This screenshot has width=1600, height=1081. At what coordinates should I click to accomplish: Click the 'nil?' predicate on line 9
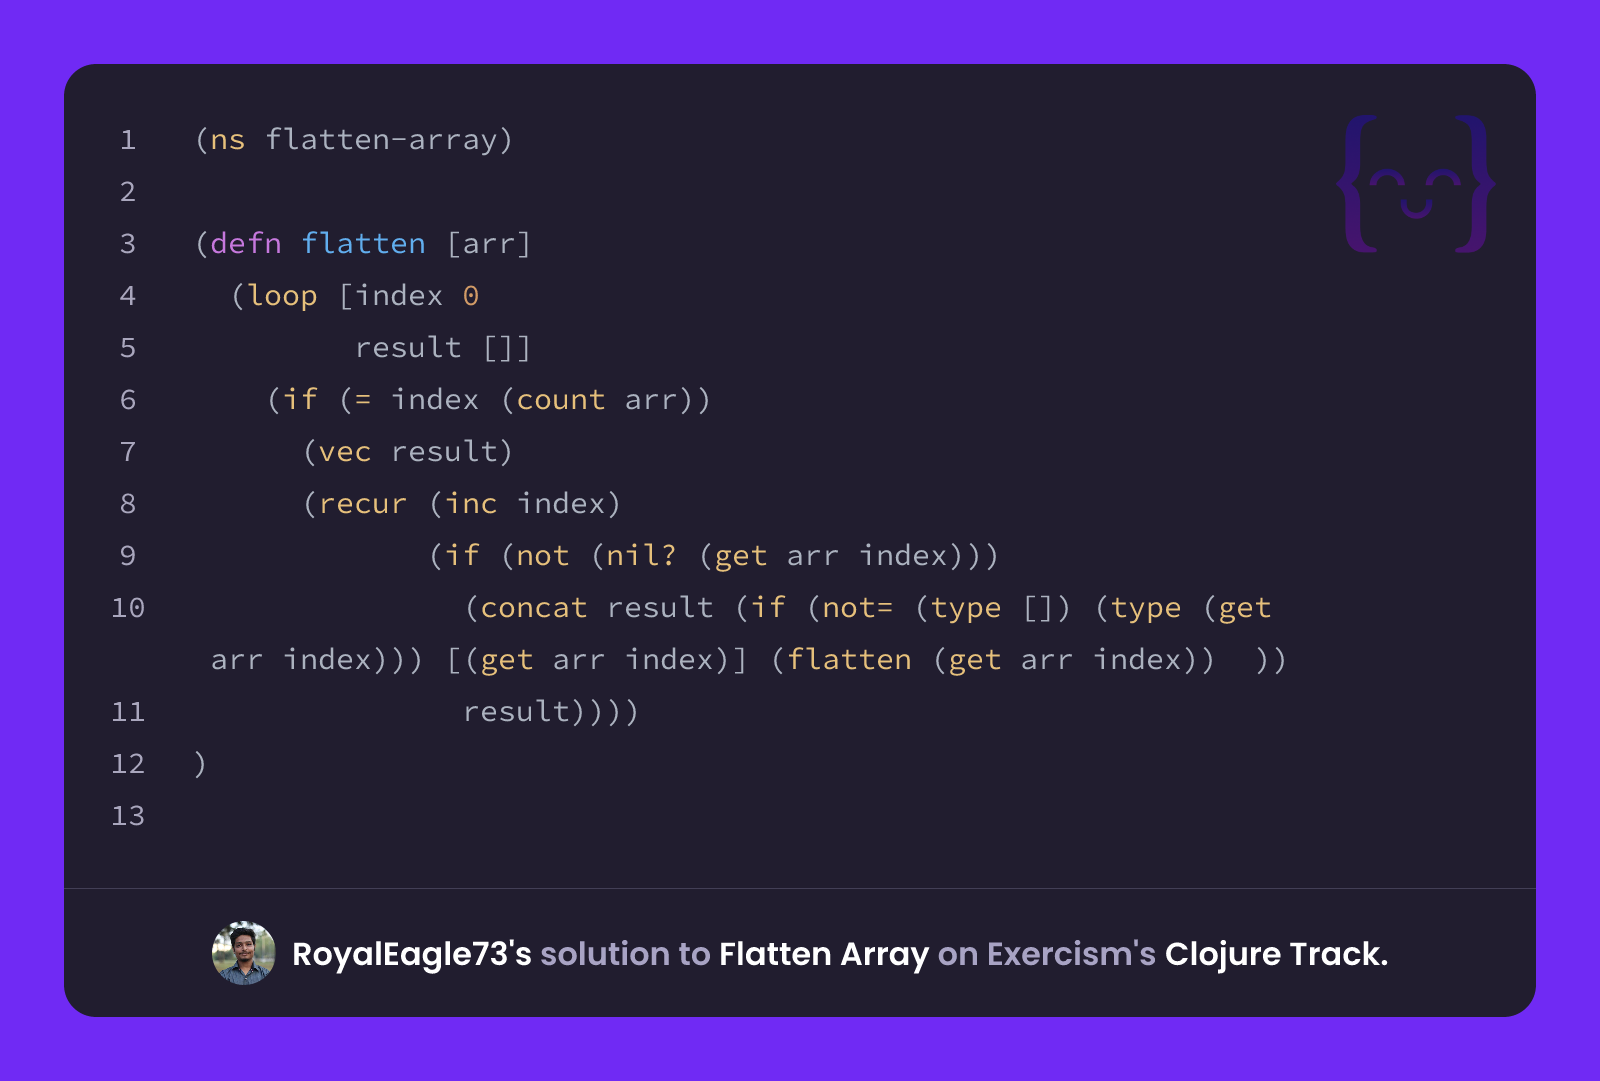(642, 556)
